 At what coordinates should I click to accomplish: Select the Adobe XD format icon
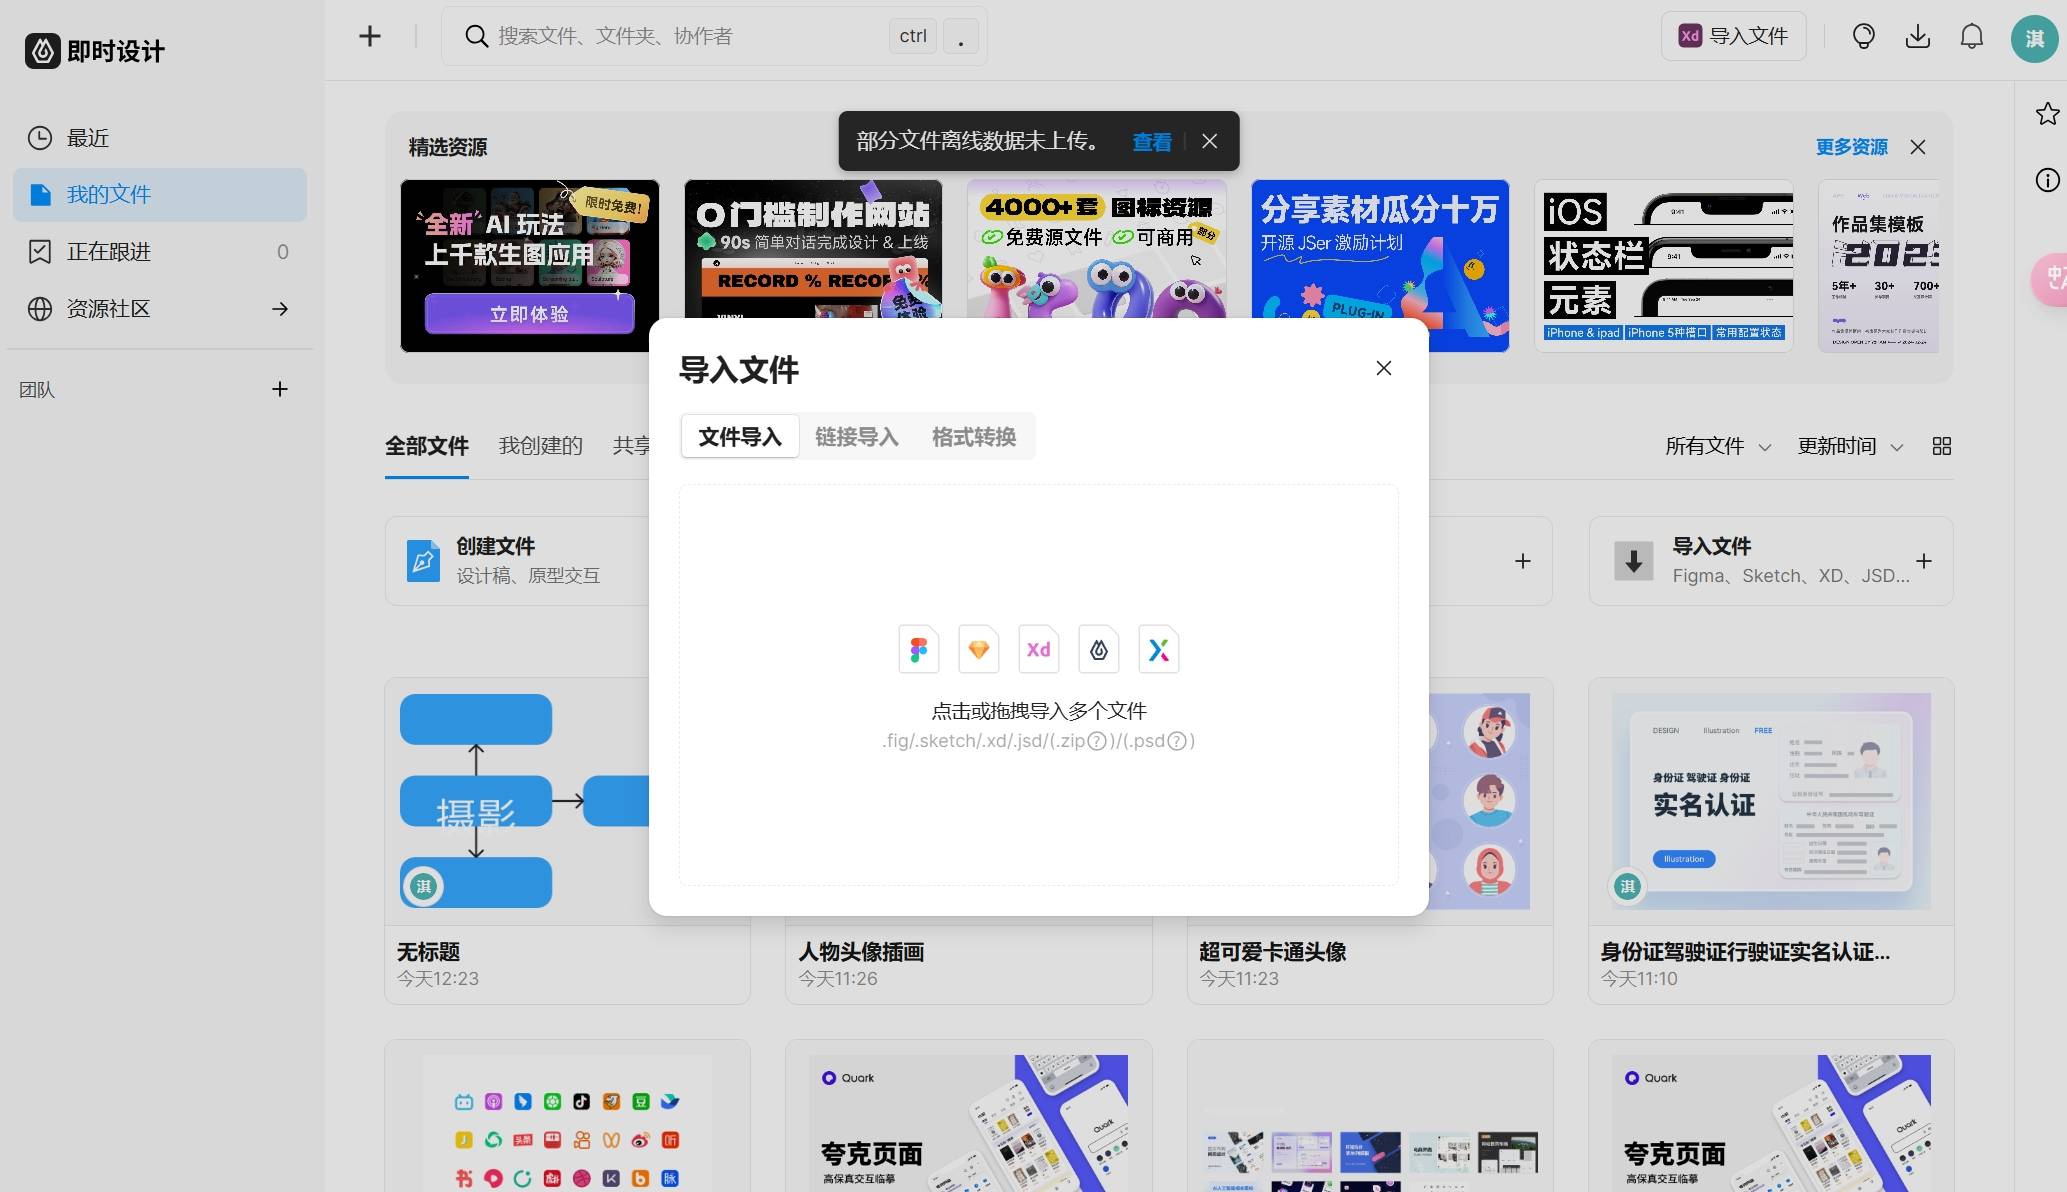[x=1038, y=650]
